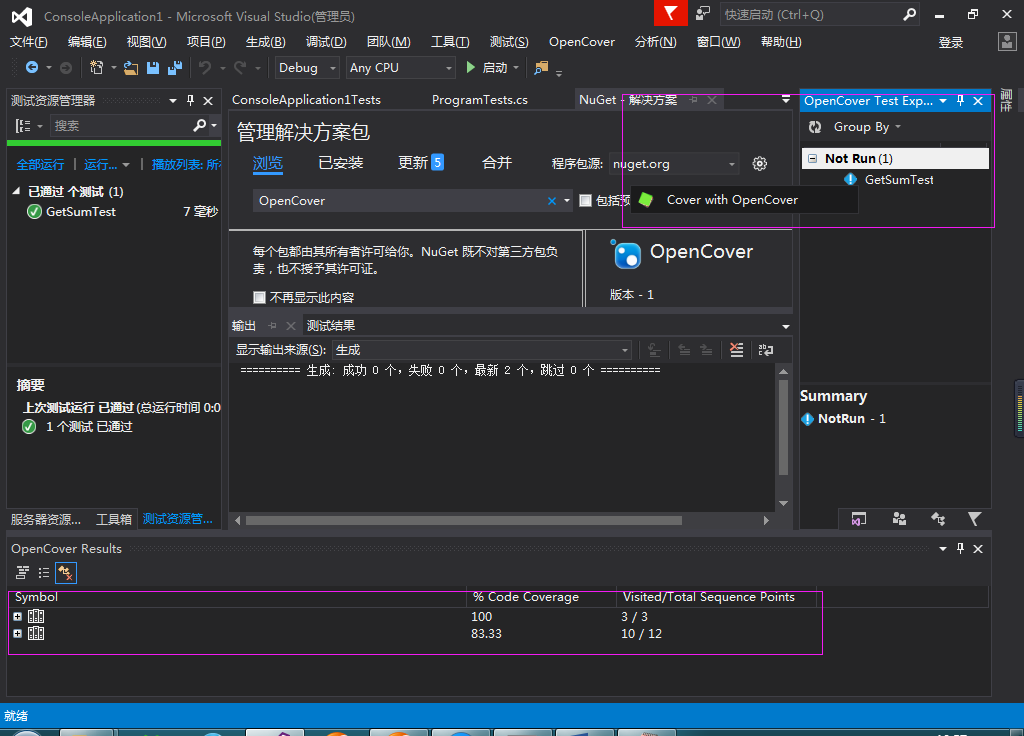Switch to the ProgramTests.cs tab
The width and height of the screenshot is (1024, 736).
tap(480, 100)
